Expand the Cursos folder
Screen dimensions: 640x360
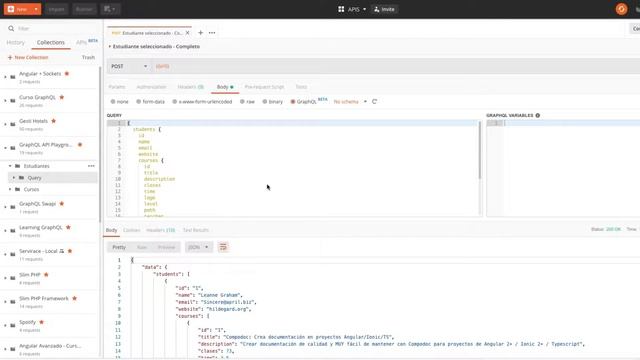[x=10, y=189]
